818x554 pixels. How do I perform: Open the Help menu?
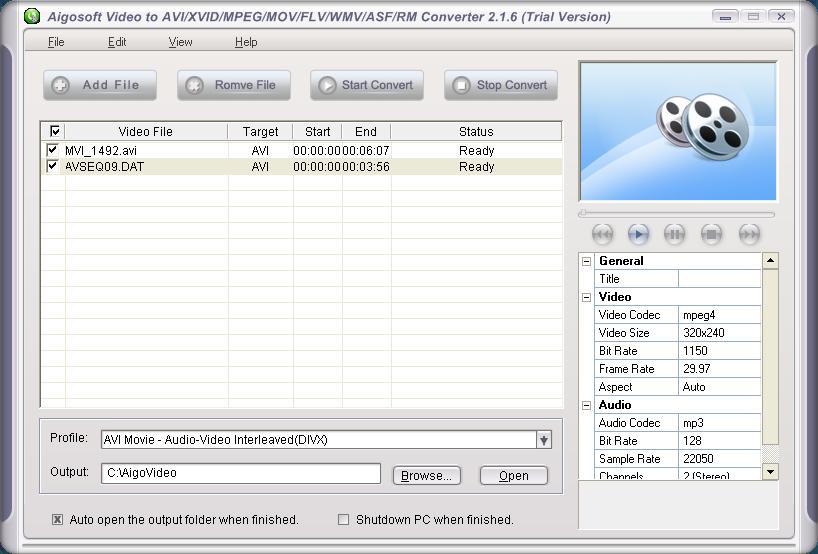(246, 42)
